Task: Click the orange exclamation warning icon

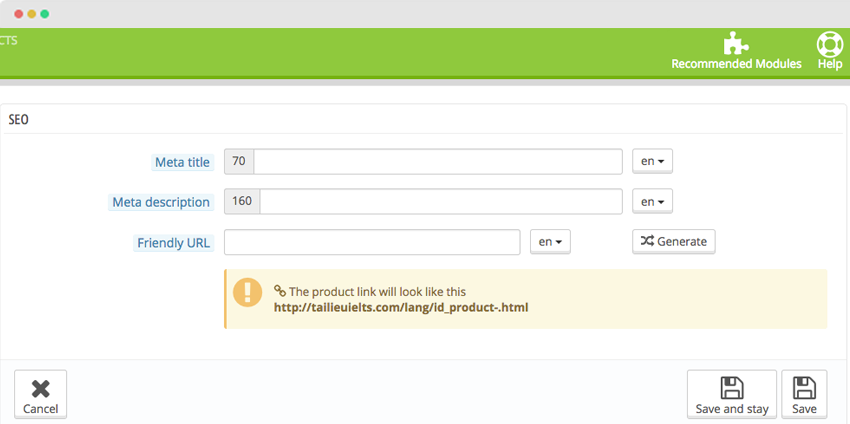Action: [x=247, y=292]
